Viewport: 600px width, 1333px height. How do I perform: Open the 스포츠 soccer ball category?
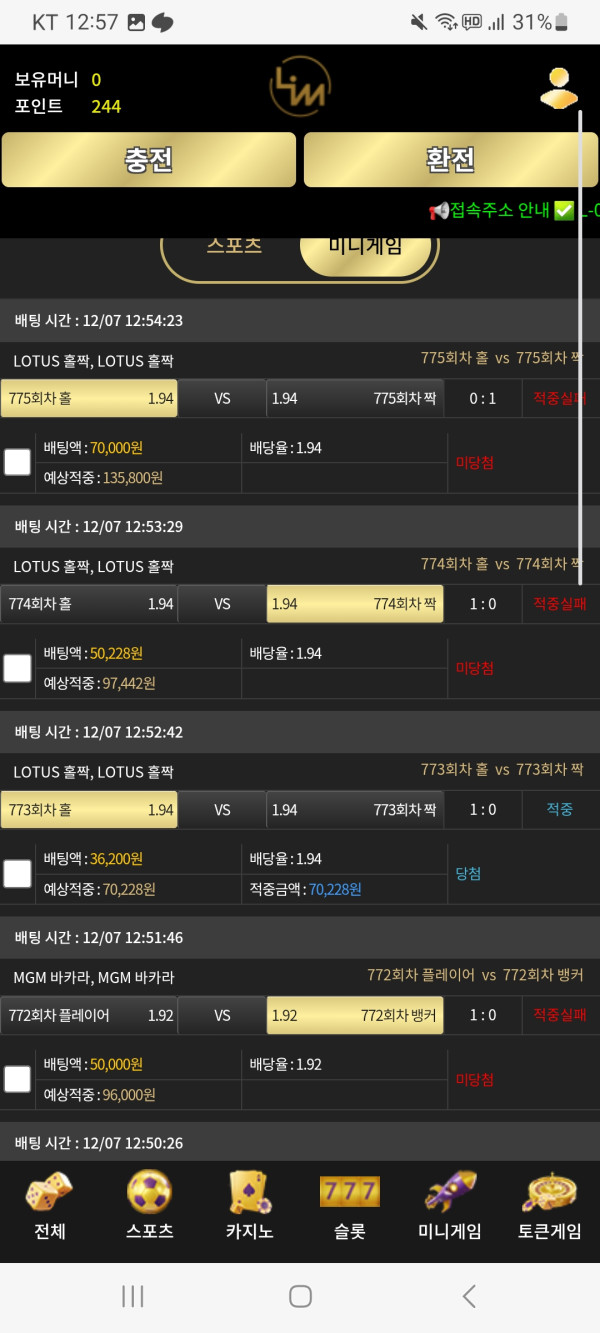(x=149, y=1206)
